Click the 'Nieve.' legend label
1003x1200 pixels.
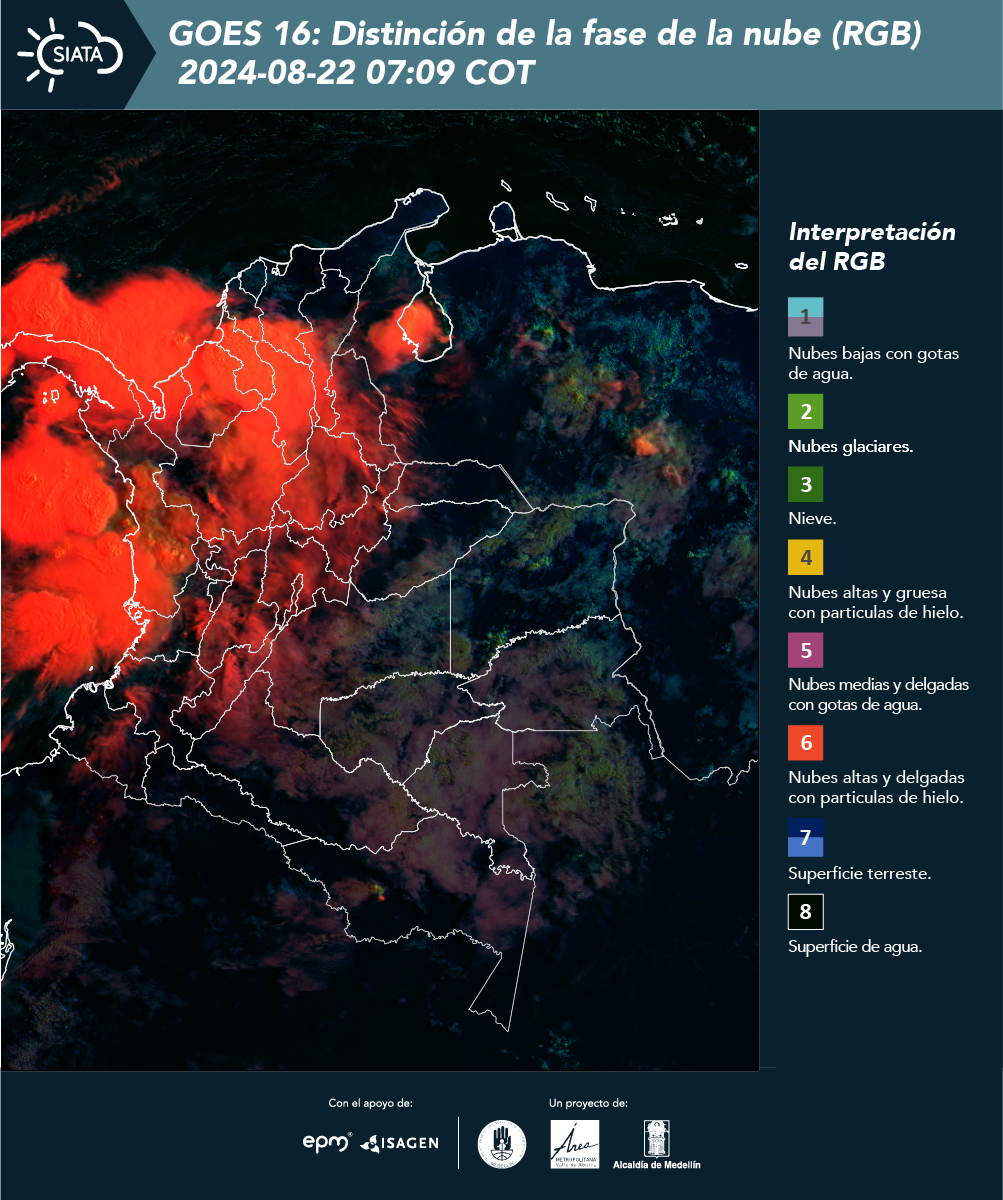[812, 520]
